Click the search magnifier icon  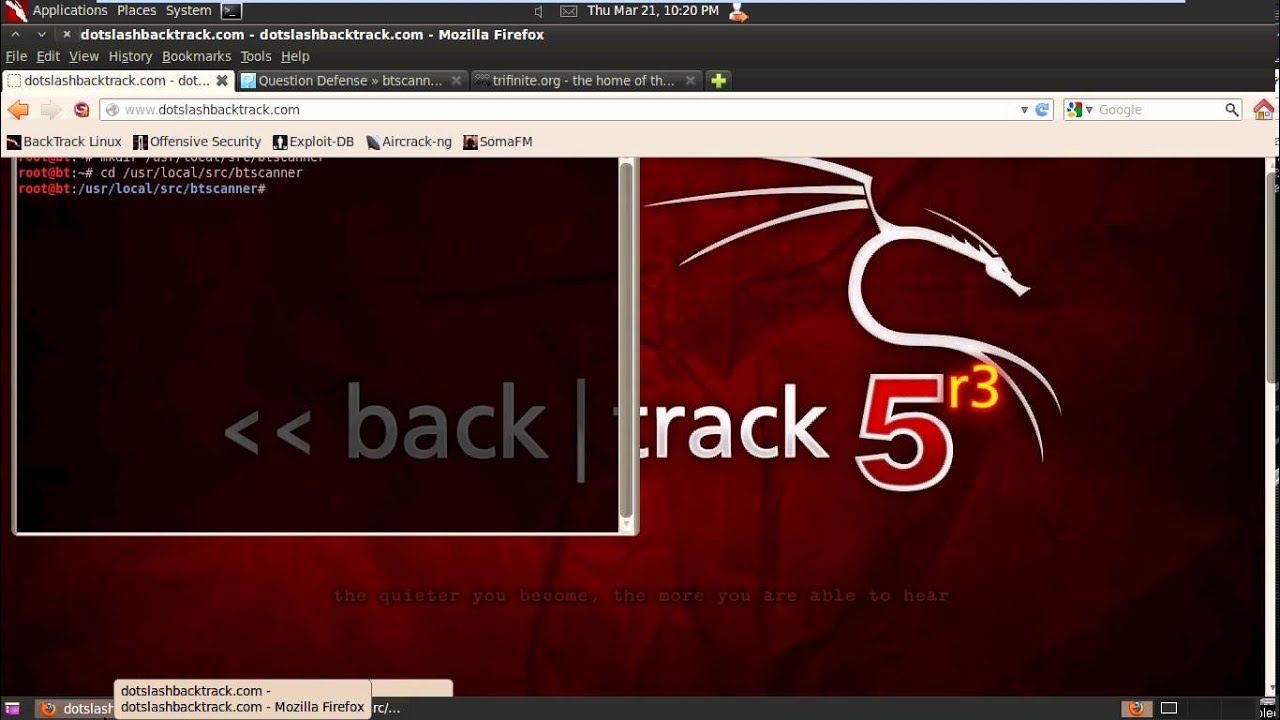click(x=1232, y=110)
